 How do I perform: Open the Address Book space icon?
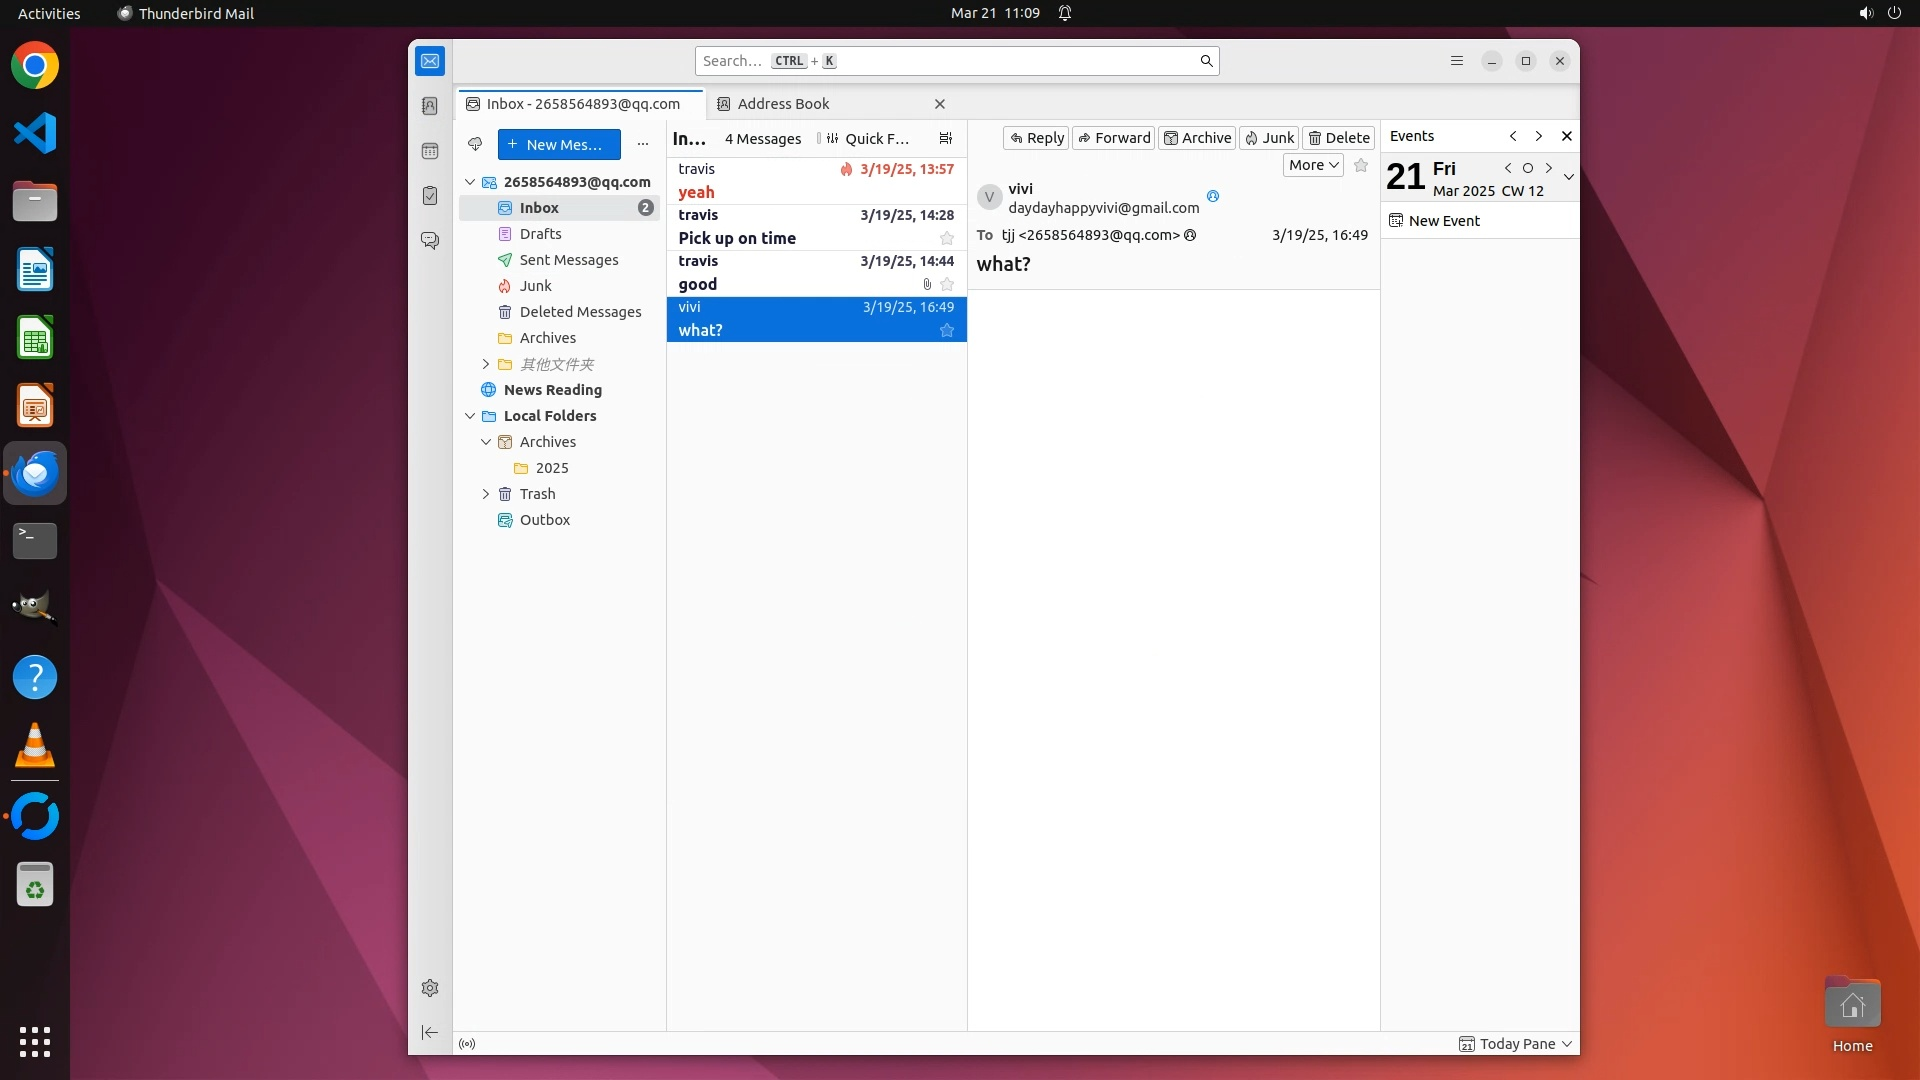(x=430, y=106)
